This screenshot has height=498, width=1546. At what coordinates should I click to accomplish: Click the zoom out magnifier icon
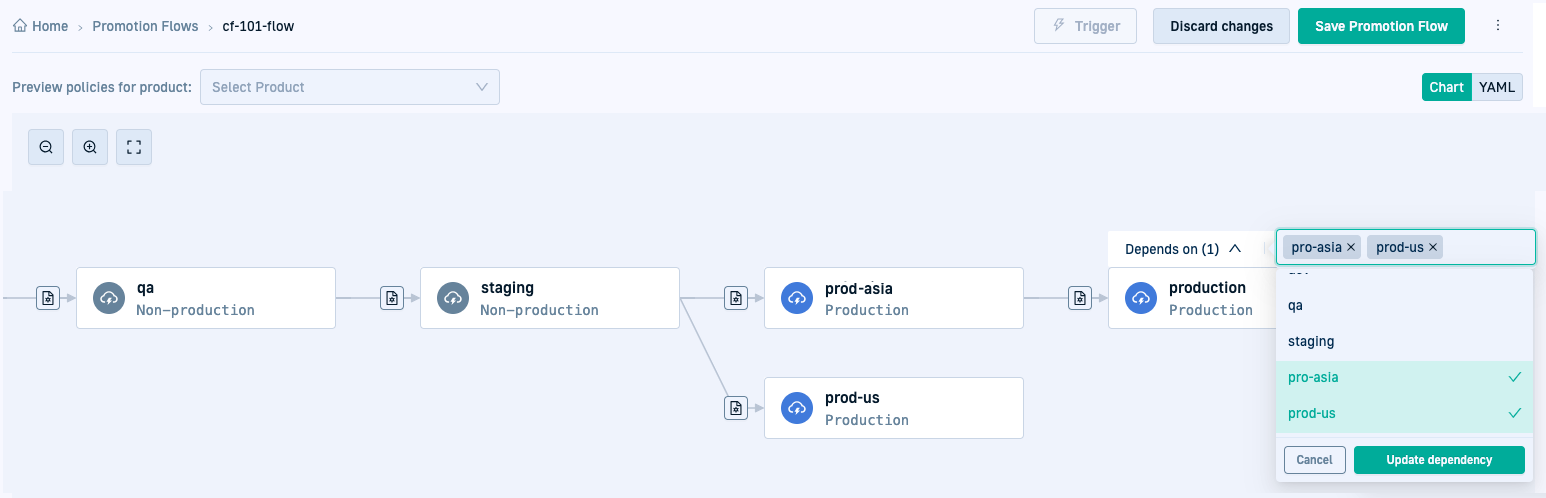point(46,147)
